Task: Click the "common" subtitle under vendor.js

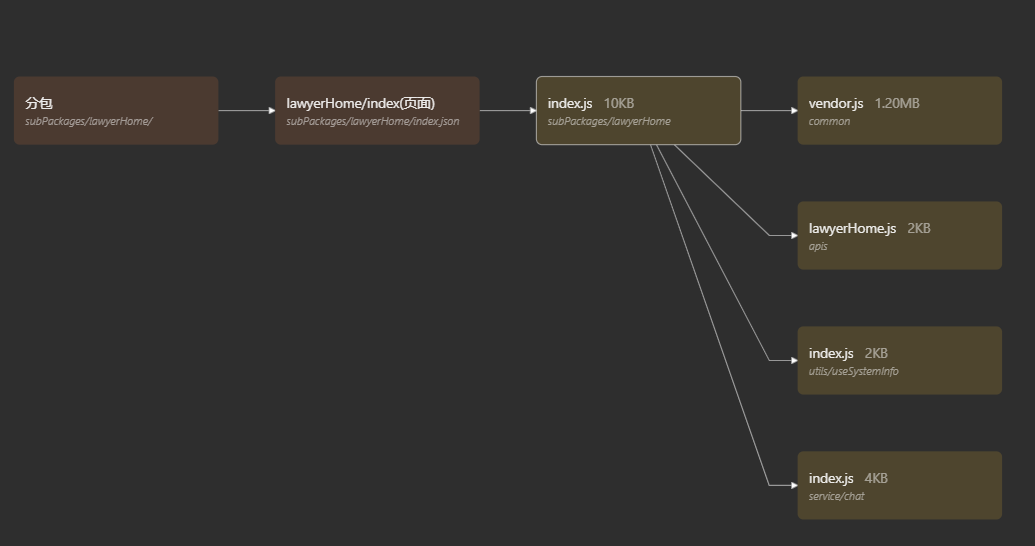Action: 829,122
